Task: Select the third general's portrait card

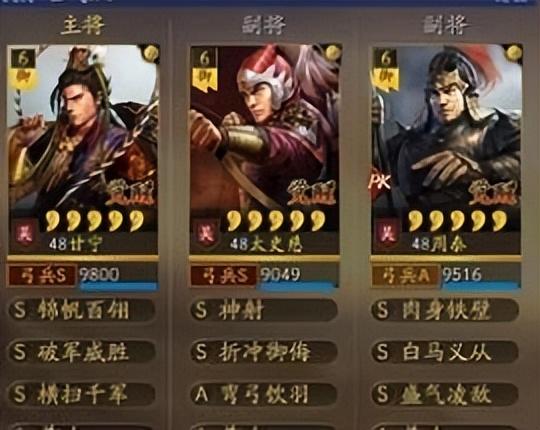Action: pos(446,150)
